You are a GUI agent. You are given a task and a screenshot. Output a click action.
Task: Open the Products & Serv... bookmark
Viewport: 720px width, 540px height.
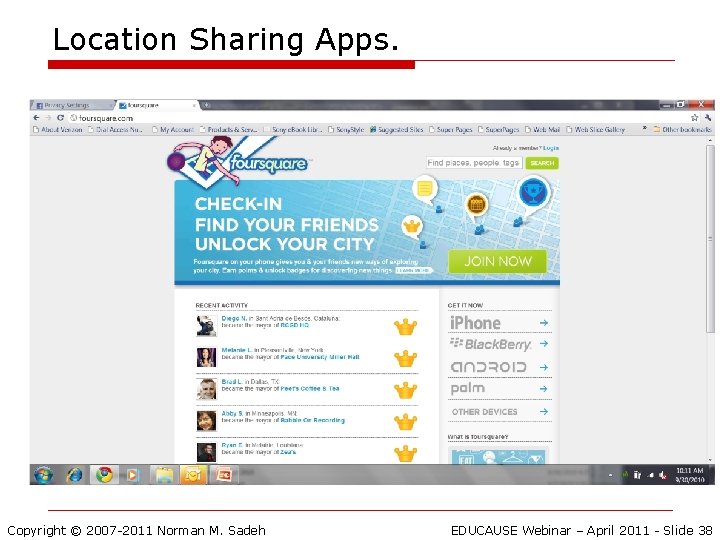(228, 129)
